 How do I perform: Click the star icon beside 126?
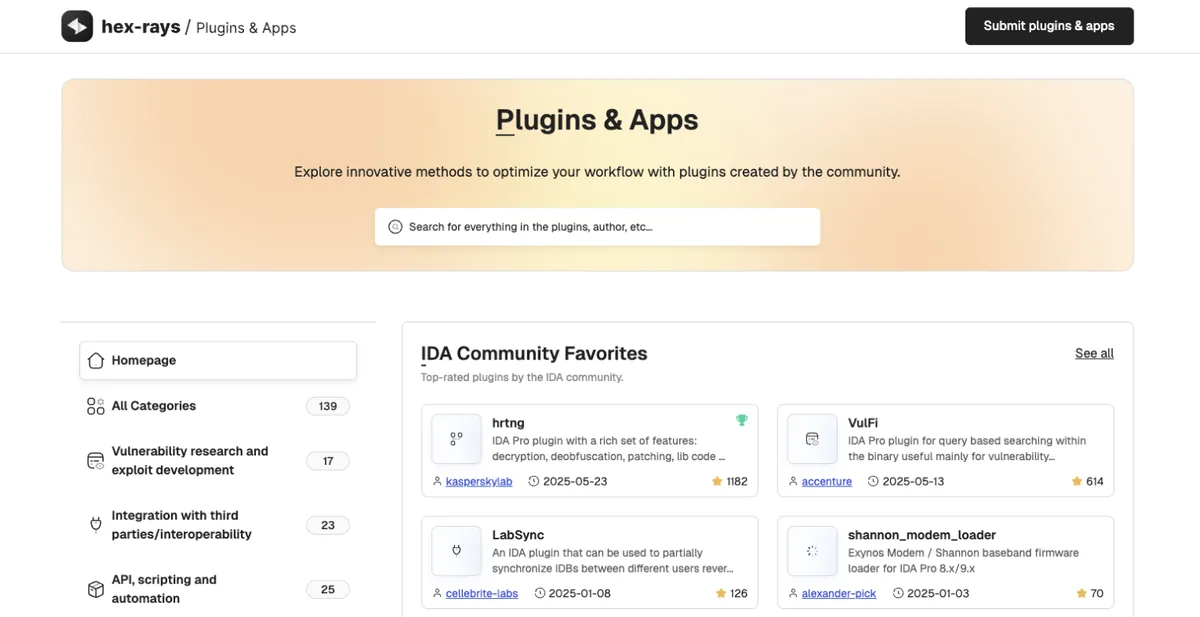[720, 593]
